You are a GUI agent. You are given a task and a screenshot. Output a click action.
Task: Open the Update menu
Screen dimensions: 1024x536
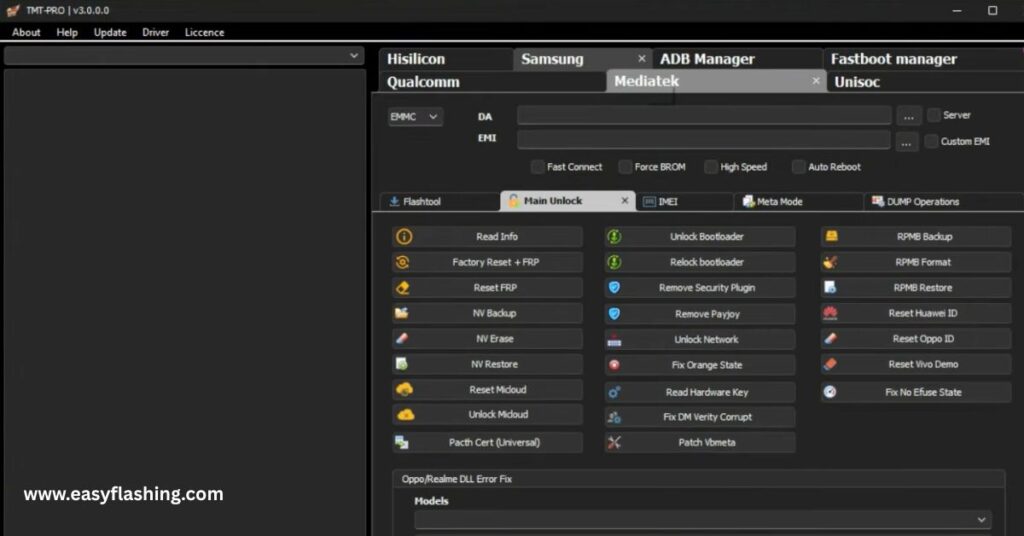pyautogui.click(x=110, y=32)
